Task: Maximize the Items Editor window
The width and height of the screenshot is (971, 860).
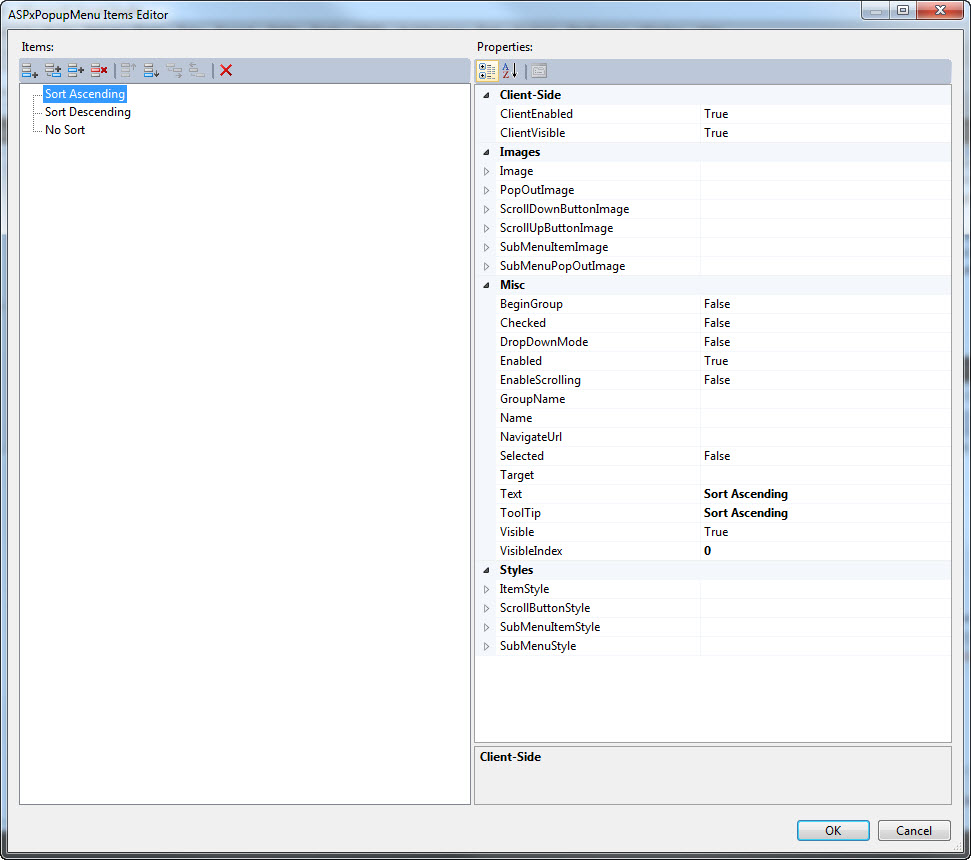Action: pos(903,10)
